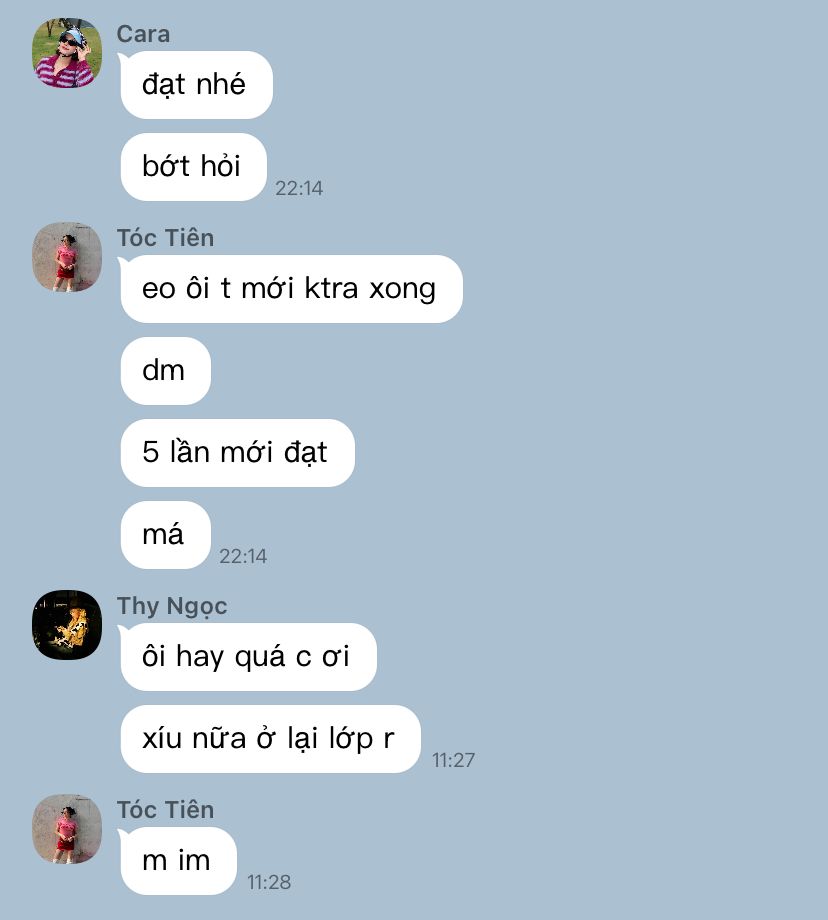Tap the 11:28 timestamp
The image size is (828, 920).
click(x=269, y=882)
